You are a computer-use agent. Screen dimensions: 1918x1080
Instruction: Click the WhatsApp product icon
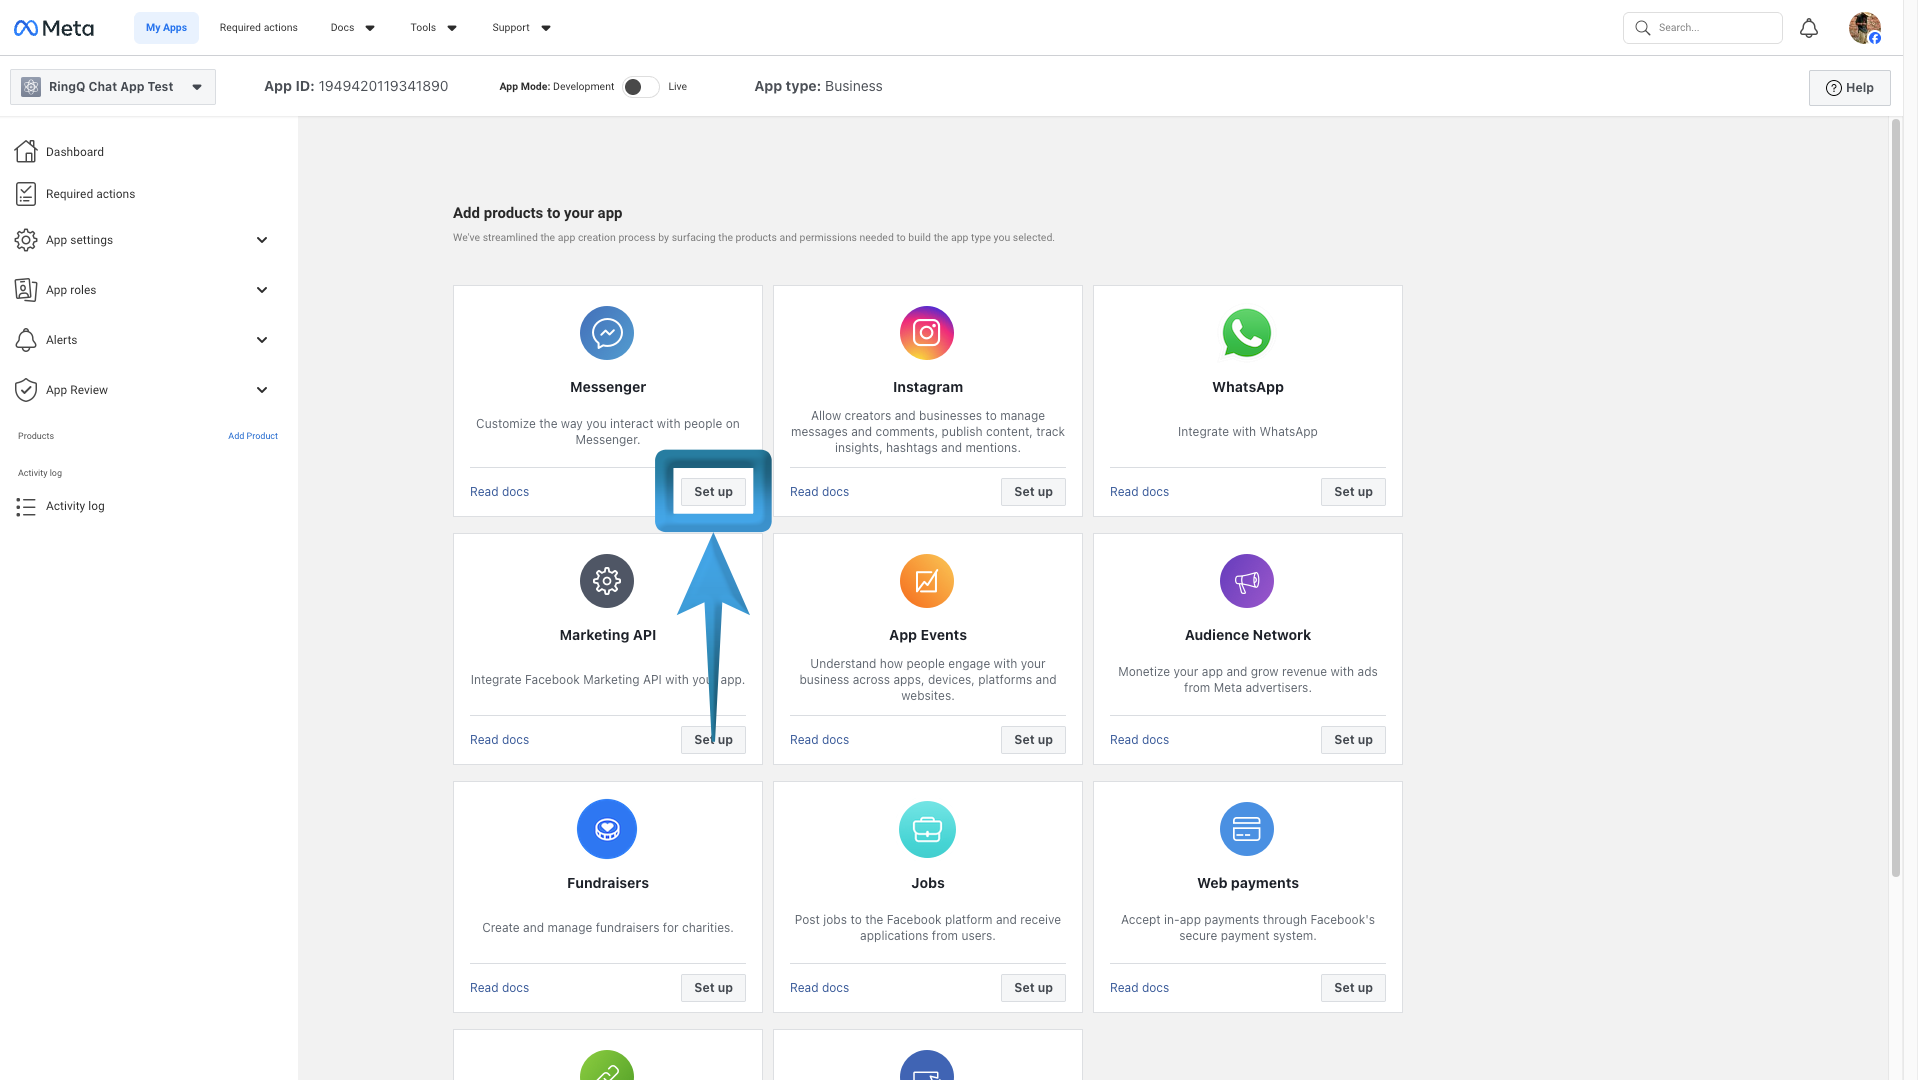coord(1246,333)
